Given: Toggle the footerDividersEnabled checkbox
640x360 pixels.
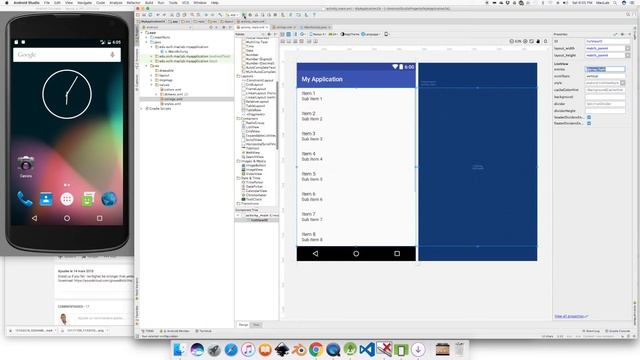Looking at the screenshot, I should [x=589, y=123].
